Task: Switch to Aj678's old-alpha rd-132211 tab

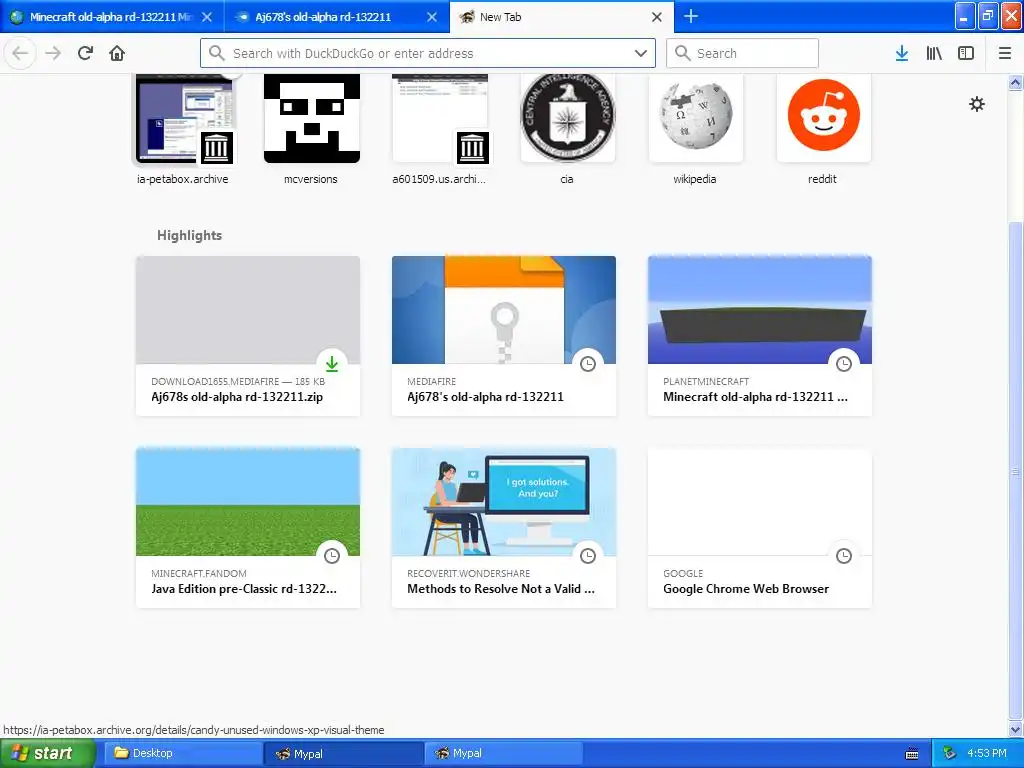Action: click(x=336, y=17)
